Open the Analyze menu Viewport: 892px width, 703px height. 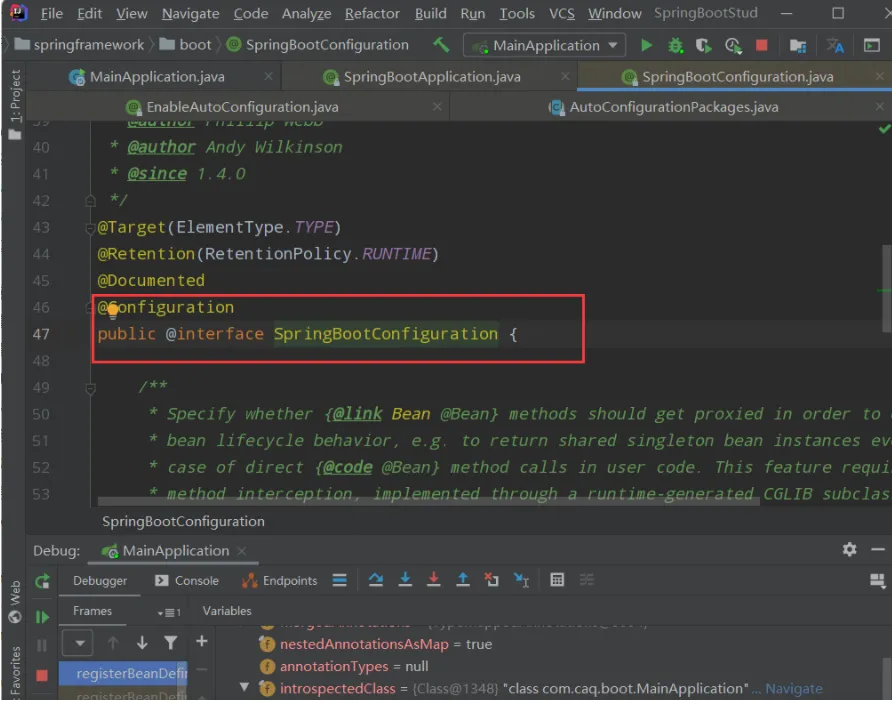(x=306, y=13)
